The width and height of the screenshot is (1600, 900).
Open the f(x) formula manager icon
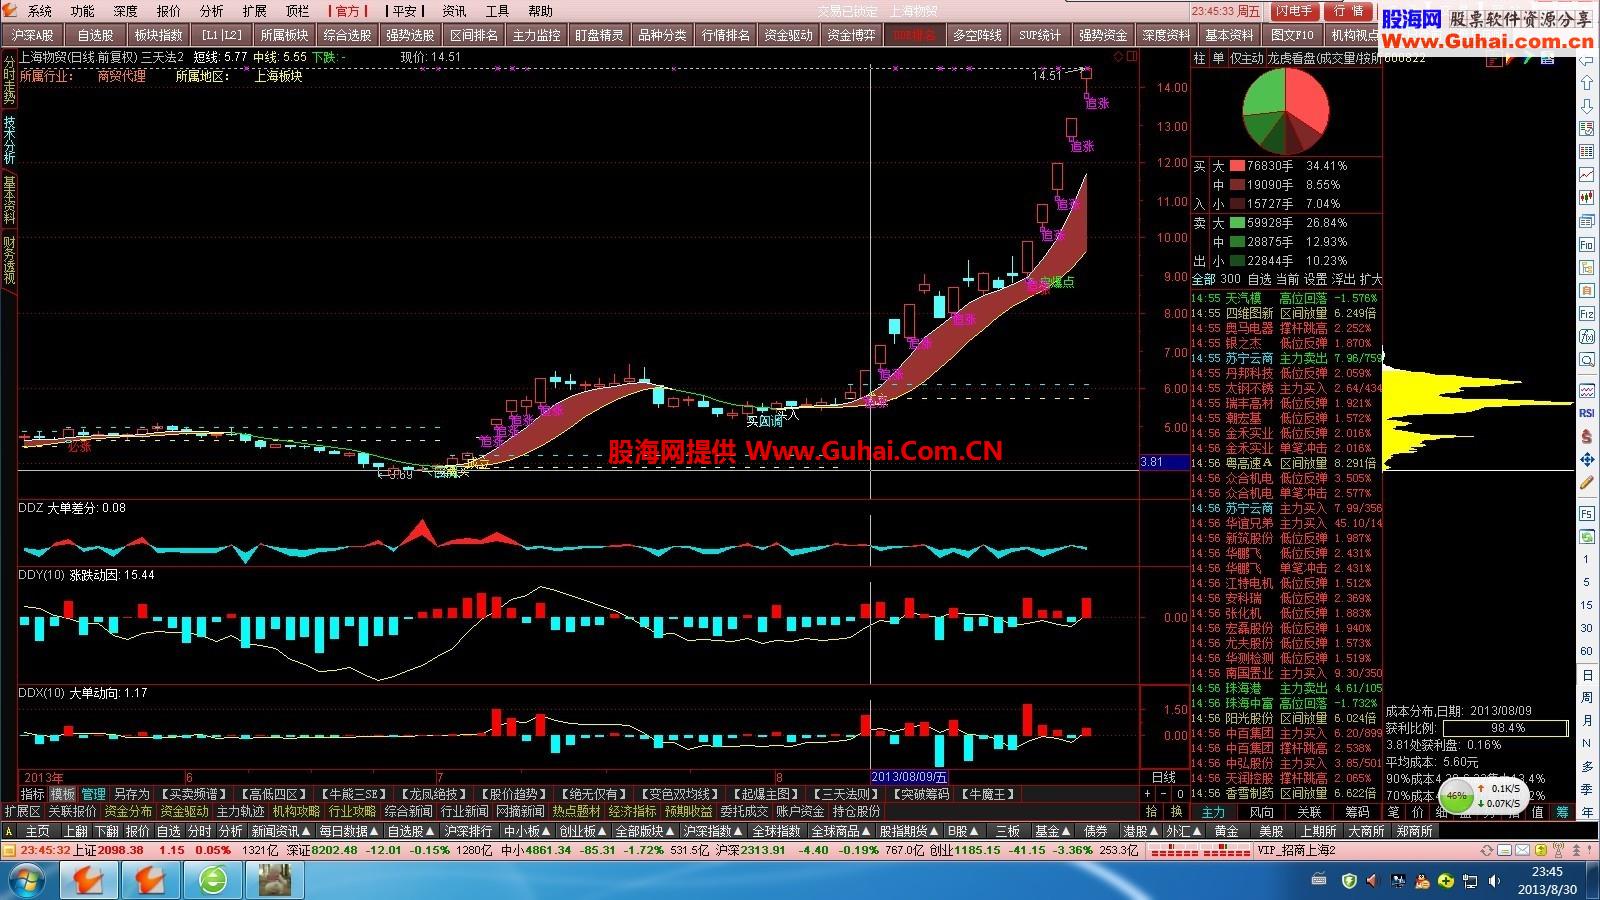1586,337
